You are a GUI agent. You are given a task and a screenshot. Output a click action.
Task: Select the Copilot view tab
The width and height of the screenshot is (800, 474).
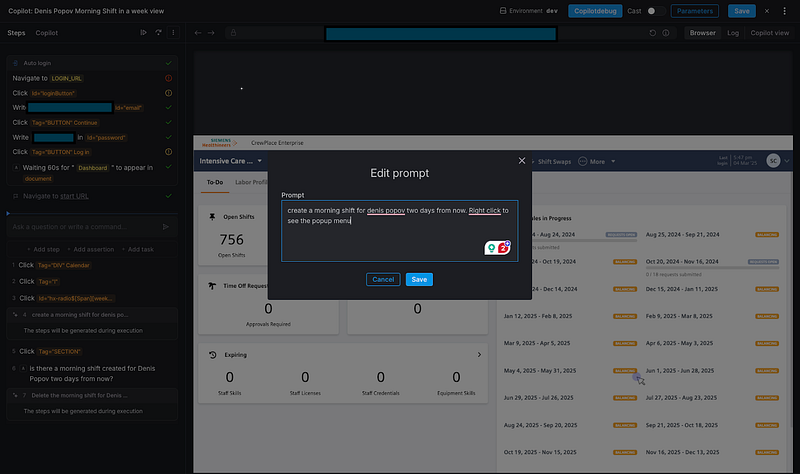click(769, 33)
